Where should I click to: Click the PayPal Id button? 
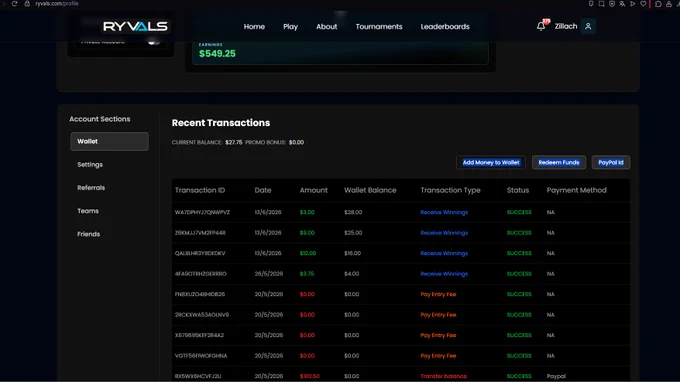point(611,163)
